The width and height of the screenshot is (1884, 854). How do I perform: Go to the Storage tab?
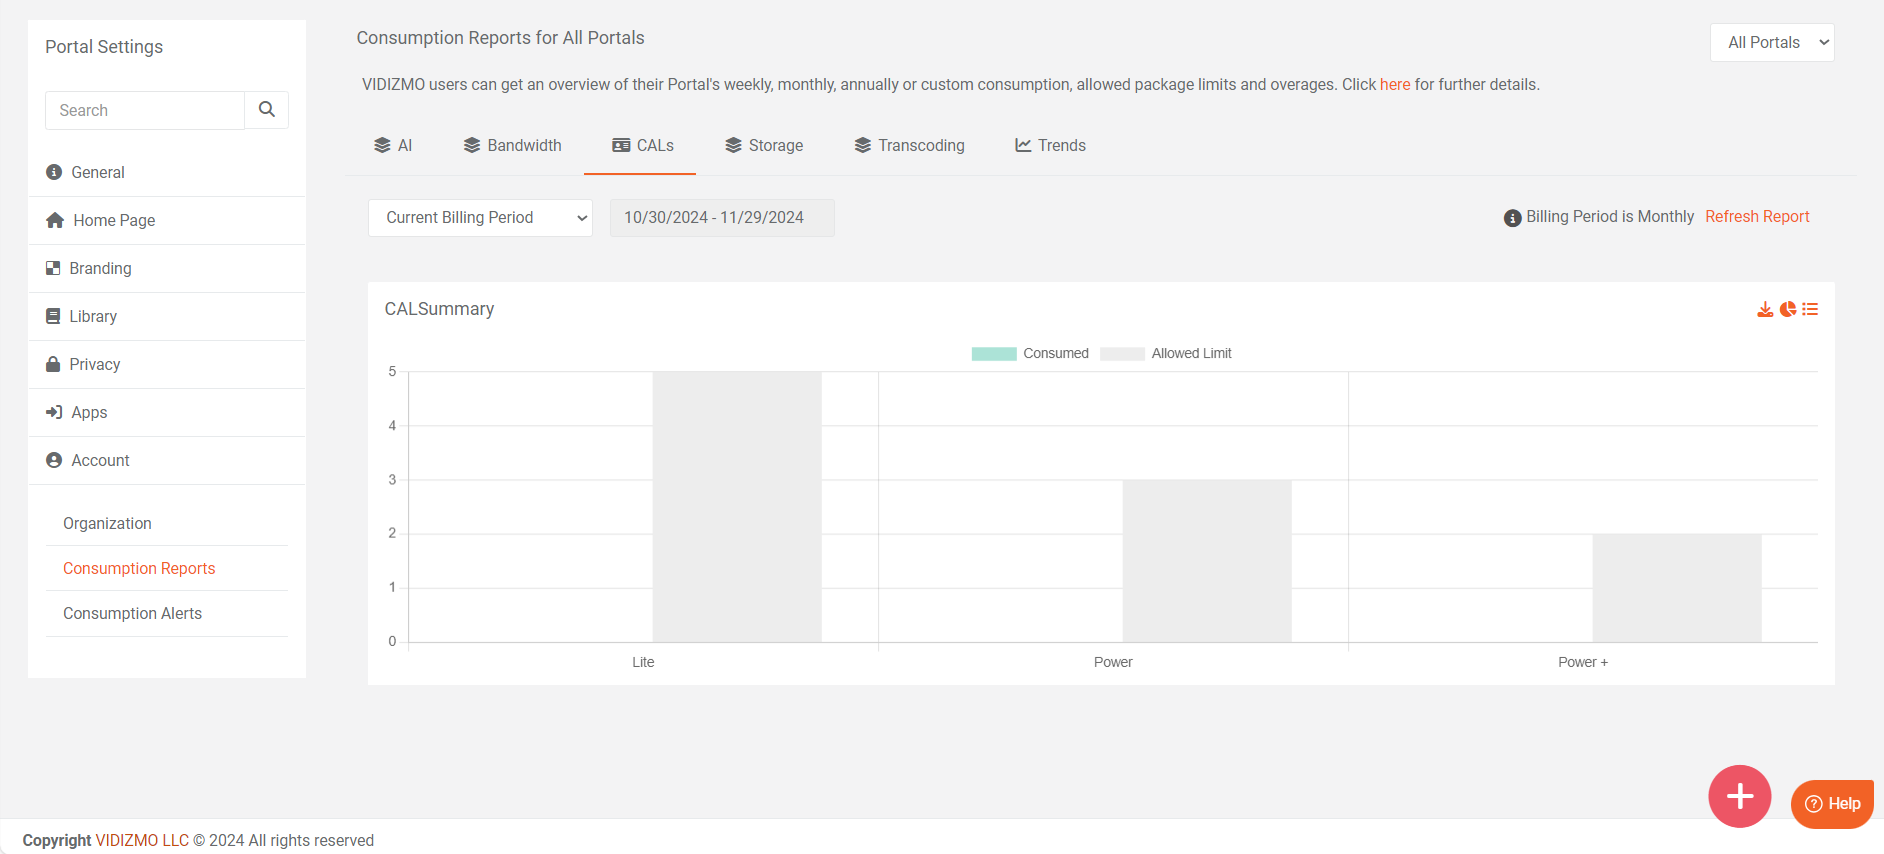tap(764, 146)
